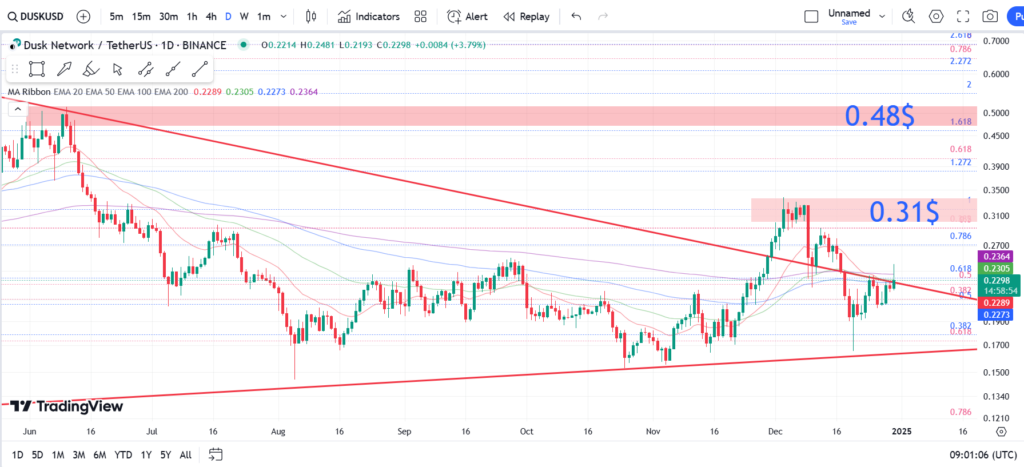Click the go-to-date calendar icon

tap(215, 454)
